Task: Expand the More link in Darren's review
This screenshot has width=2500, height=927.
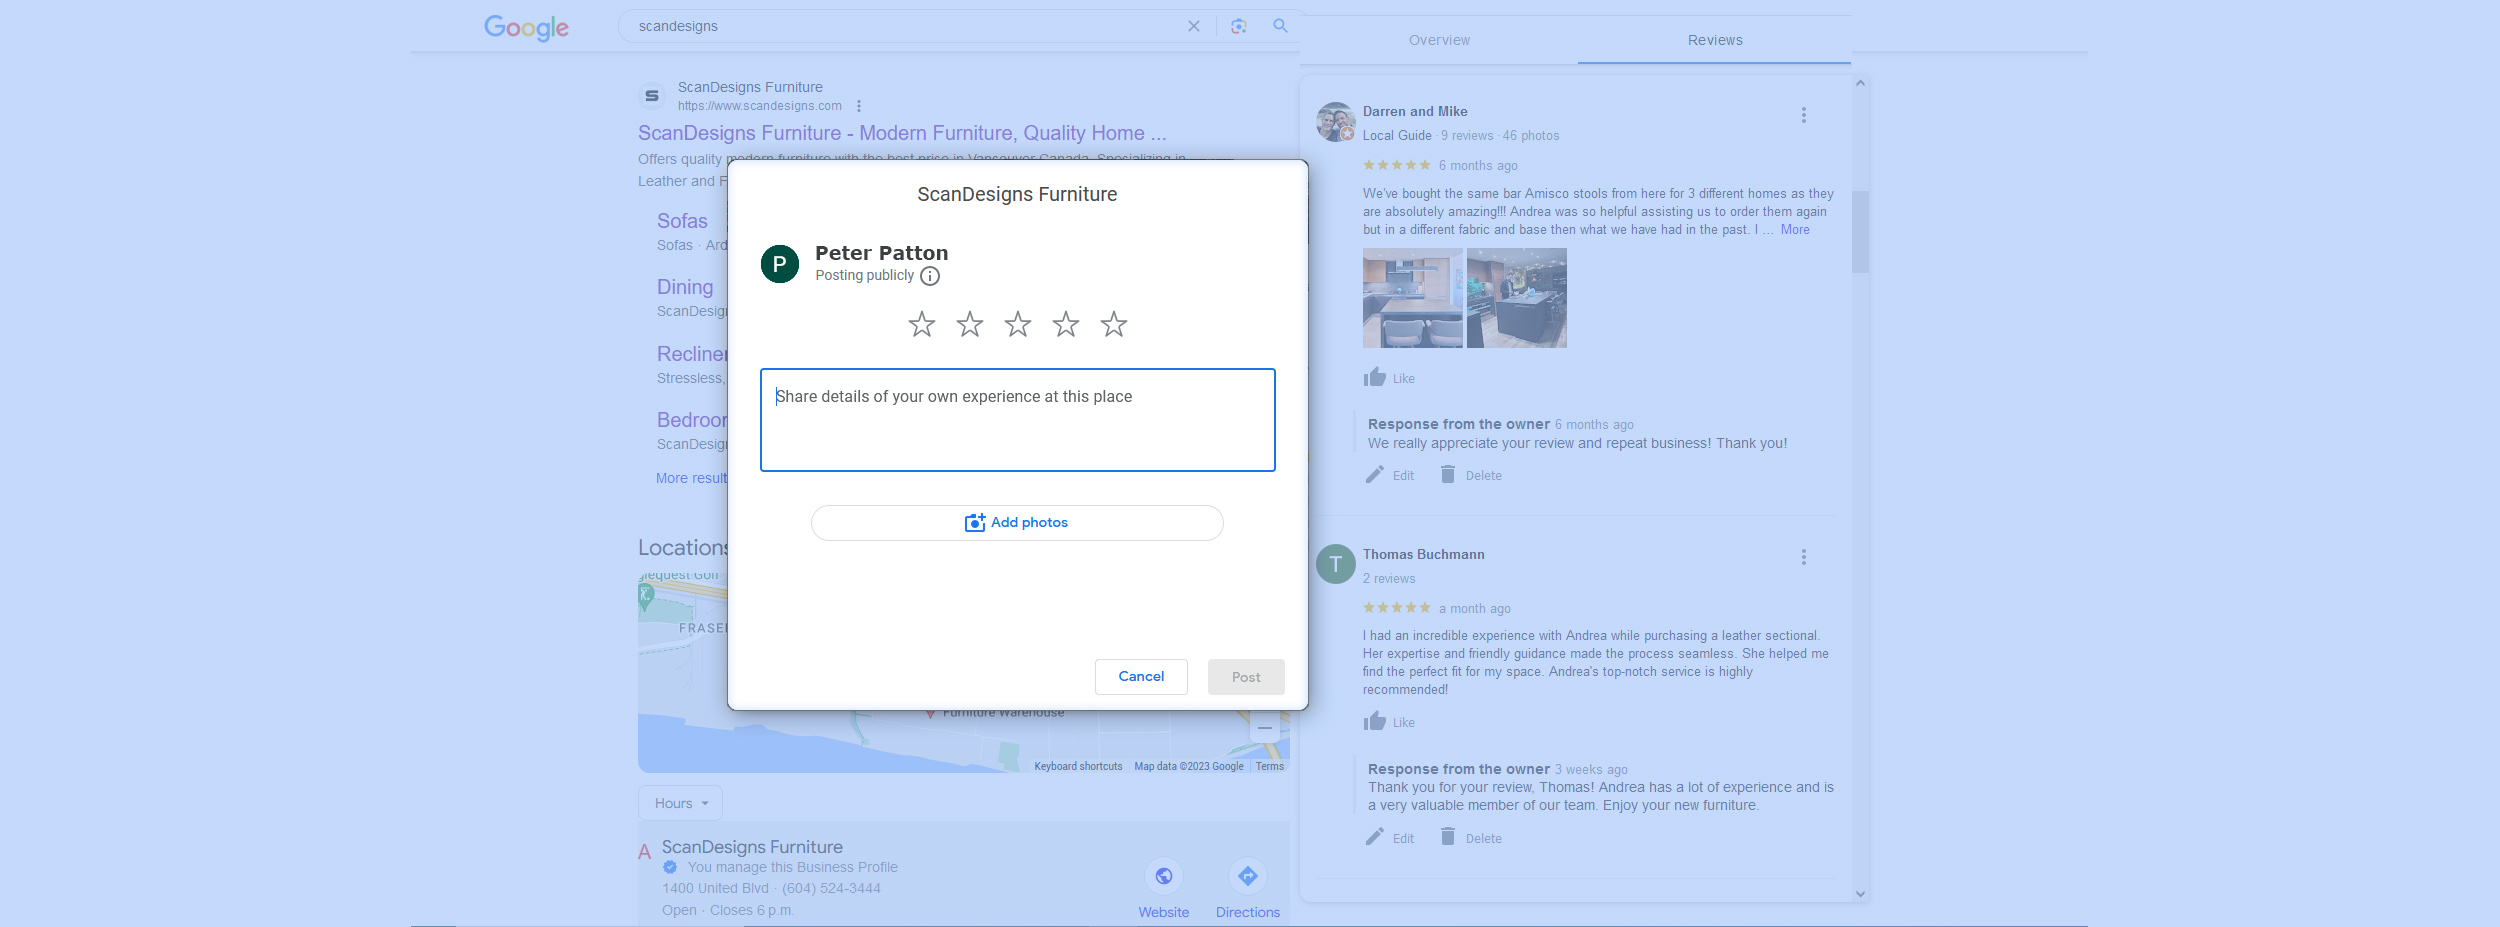Action: coord(1795,229)
